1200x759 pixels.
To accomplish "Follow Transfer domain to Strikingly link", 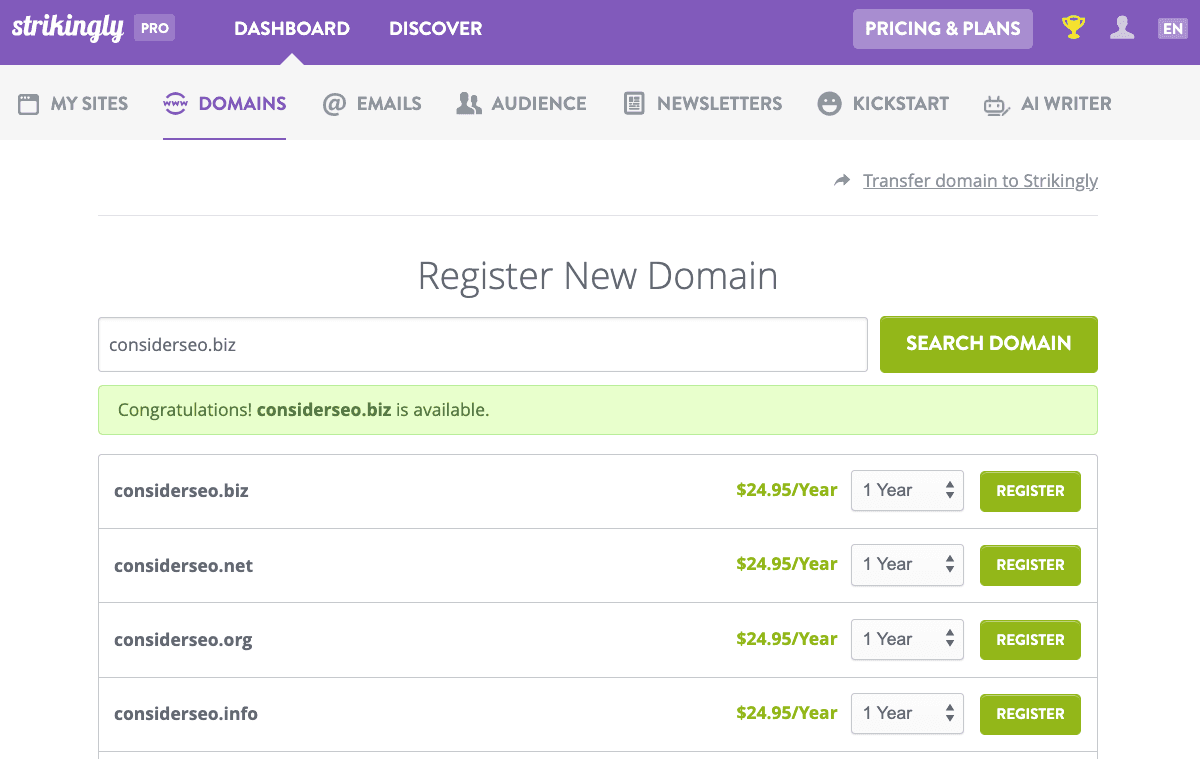I will click(x=980, y=181).
